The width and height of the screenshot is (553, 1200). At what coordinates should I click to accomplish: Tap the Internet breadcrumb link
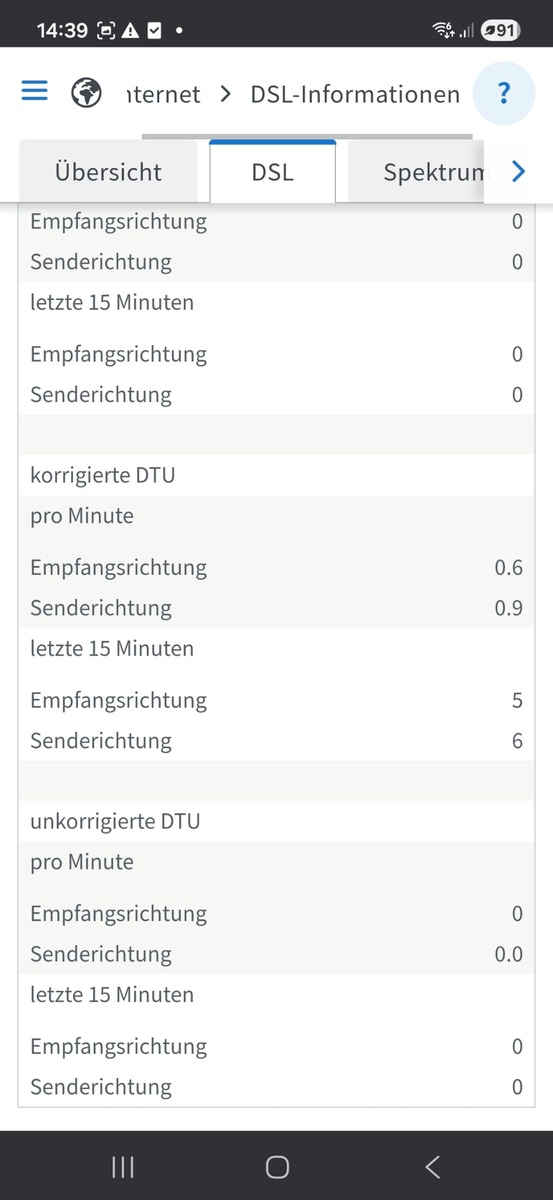tap(164, 95)
